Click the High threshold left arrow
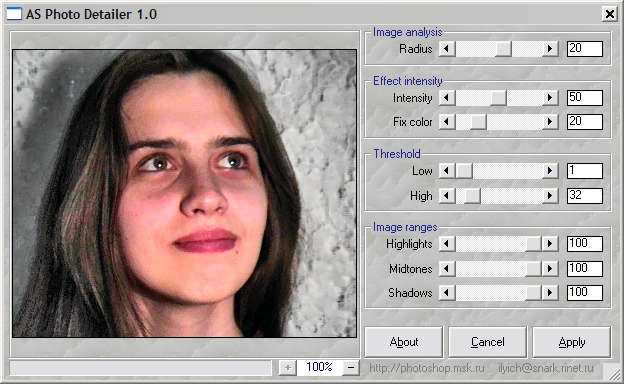 [447, 196]
